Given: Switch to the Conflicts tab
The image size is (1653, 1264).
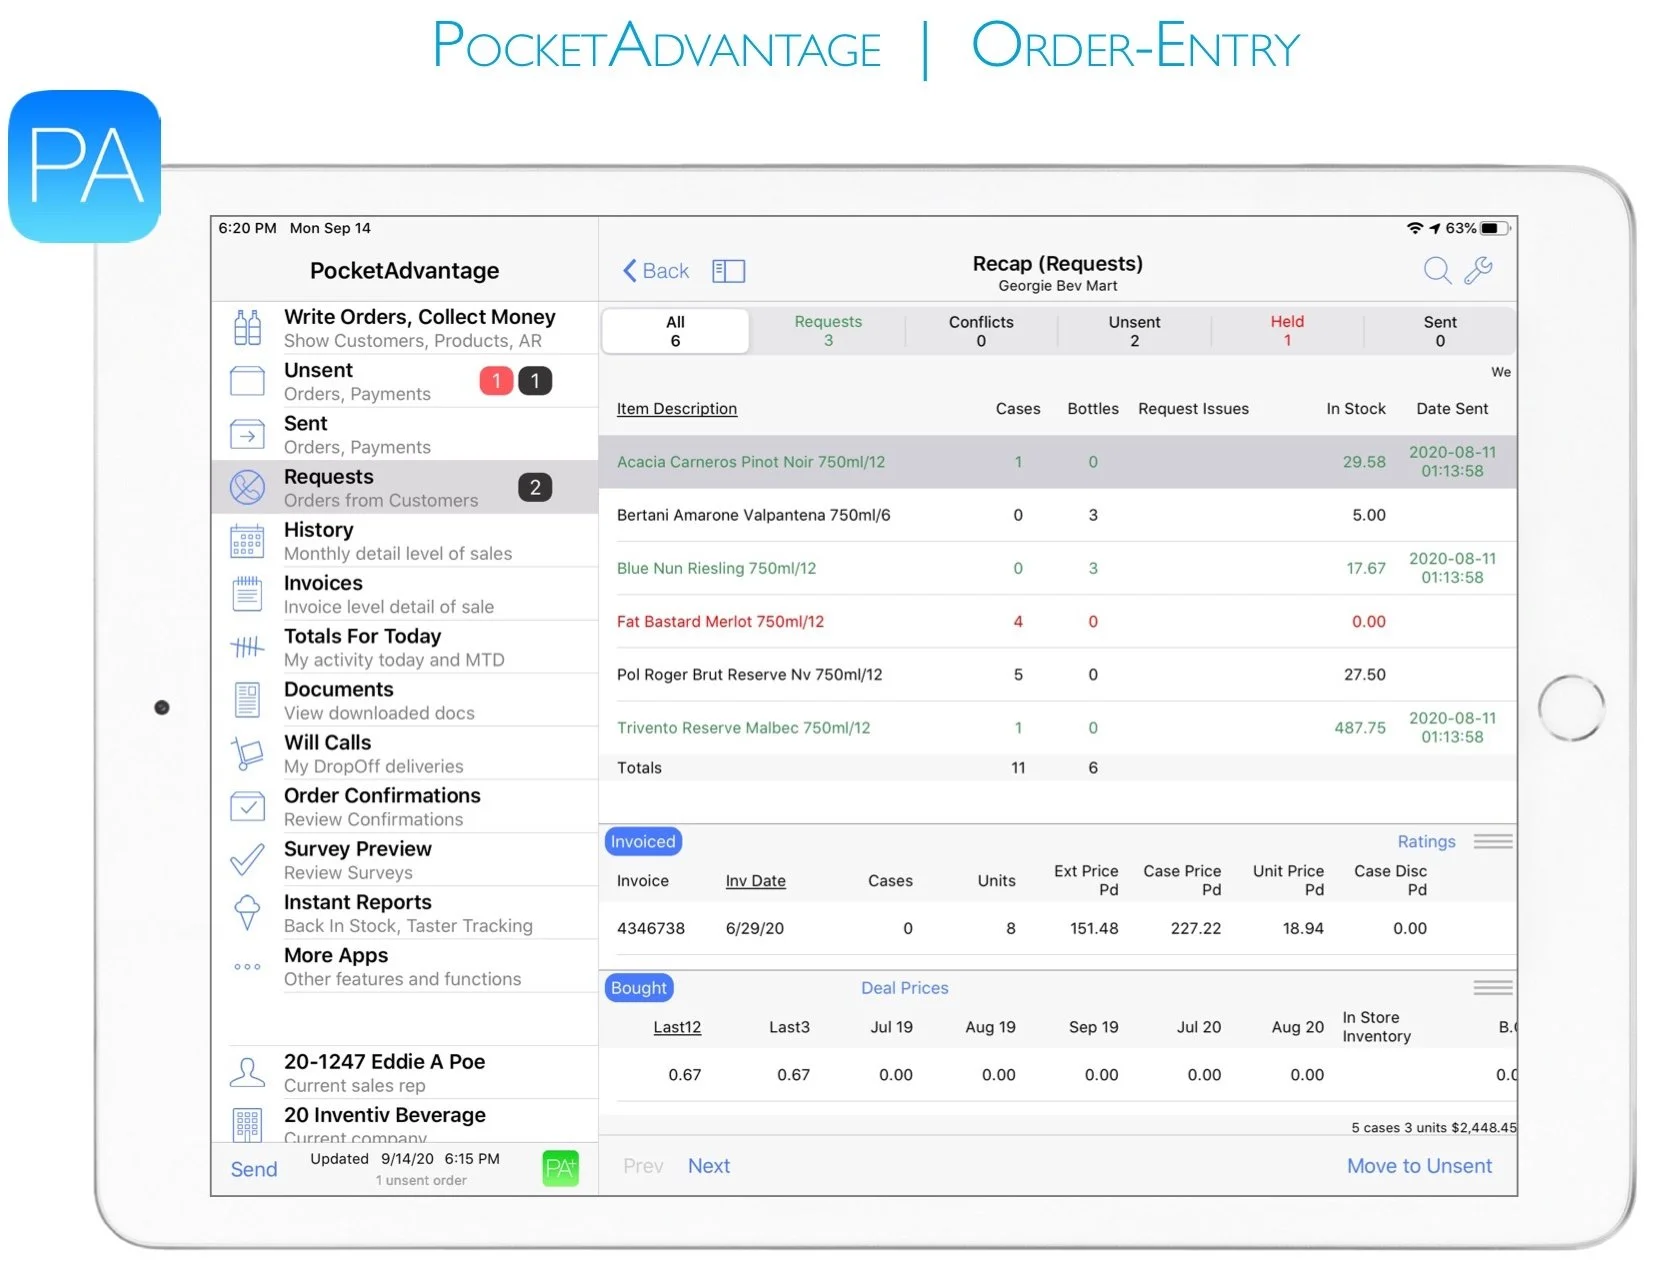Looking at the screenshot, I should pyautogui.click(x=980, y=330).
